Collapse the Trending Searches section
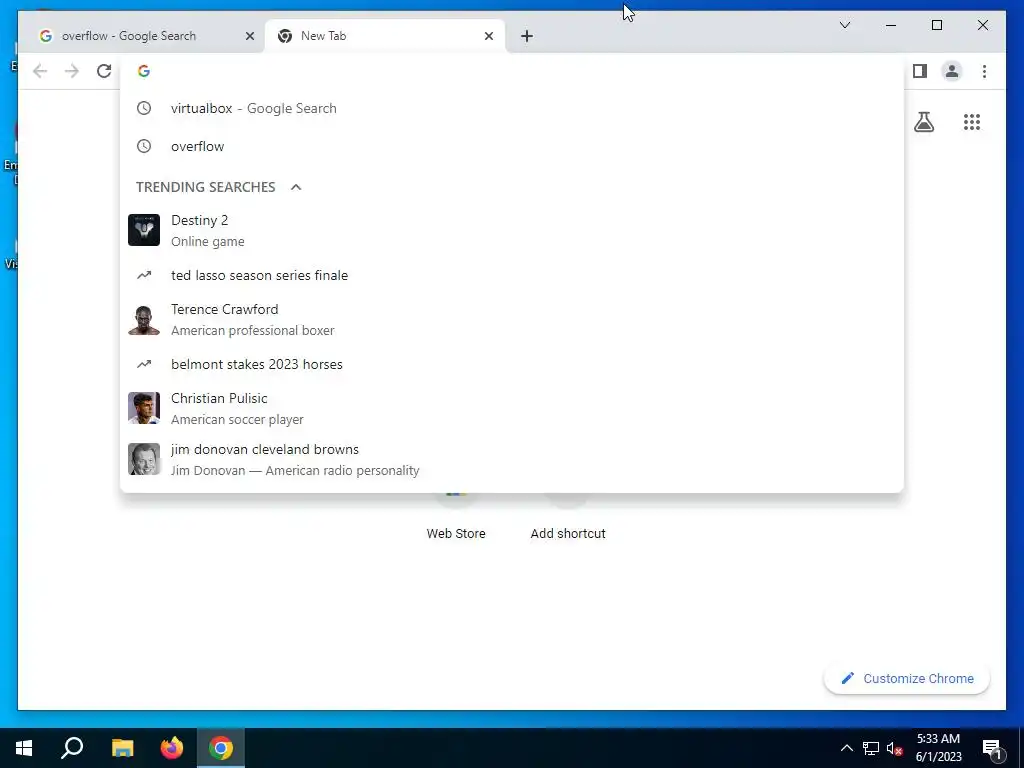Screen dimensions: 1024x768 (x=296, y=187)
